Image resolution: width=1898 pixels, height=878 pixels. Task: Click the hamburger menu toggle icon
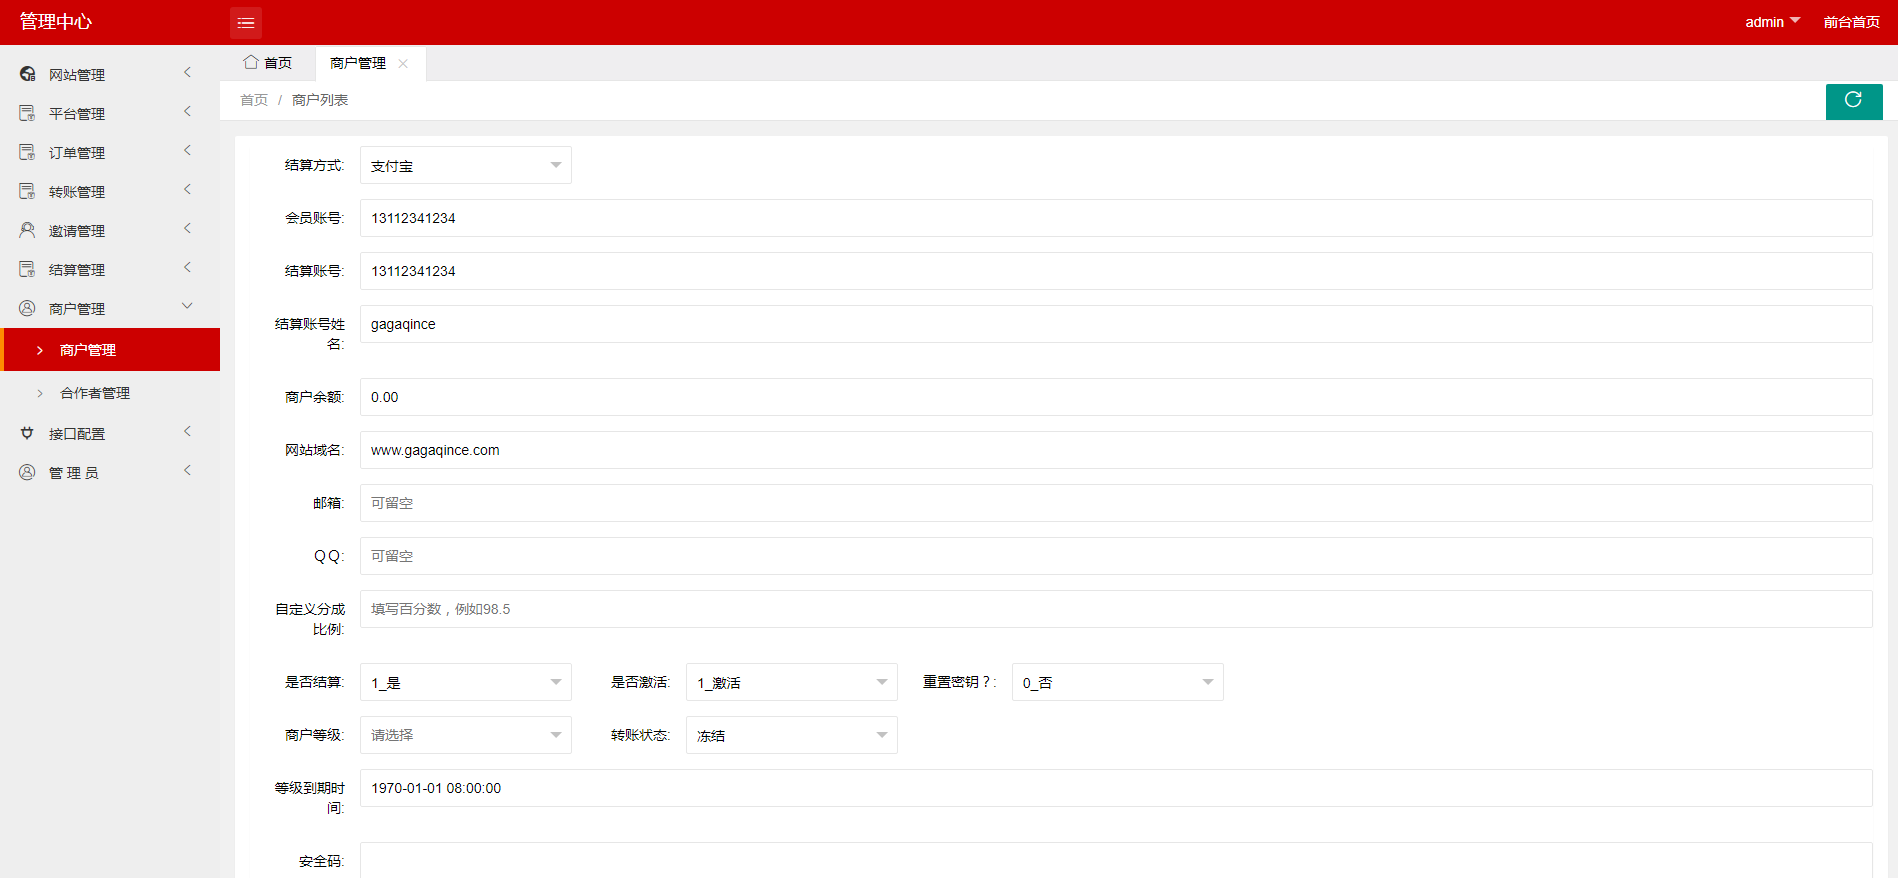click(246, 22)
